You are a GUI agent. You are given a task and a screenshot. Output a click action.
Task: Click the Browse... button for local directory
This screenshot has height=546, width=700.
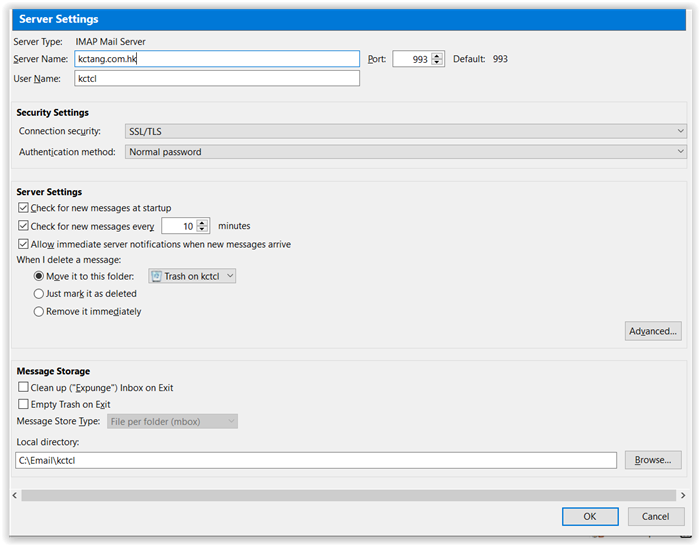[x=653, y=460]
